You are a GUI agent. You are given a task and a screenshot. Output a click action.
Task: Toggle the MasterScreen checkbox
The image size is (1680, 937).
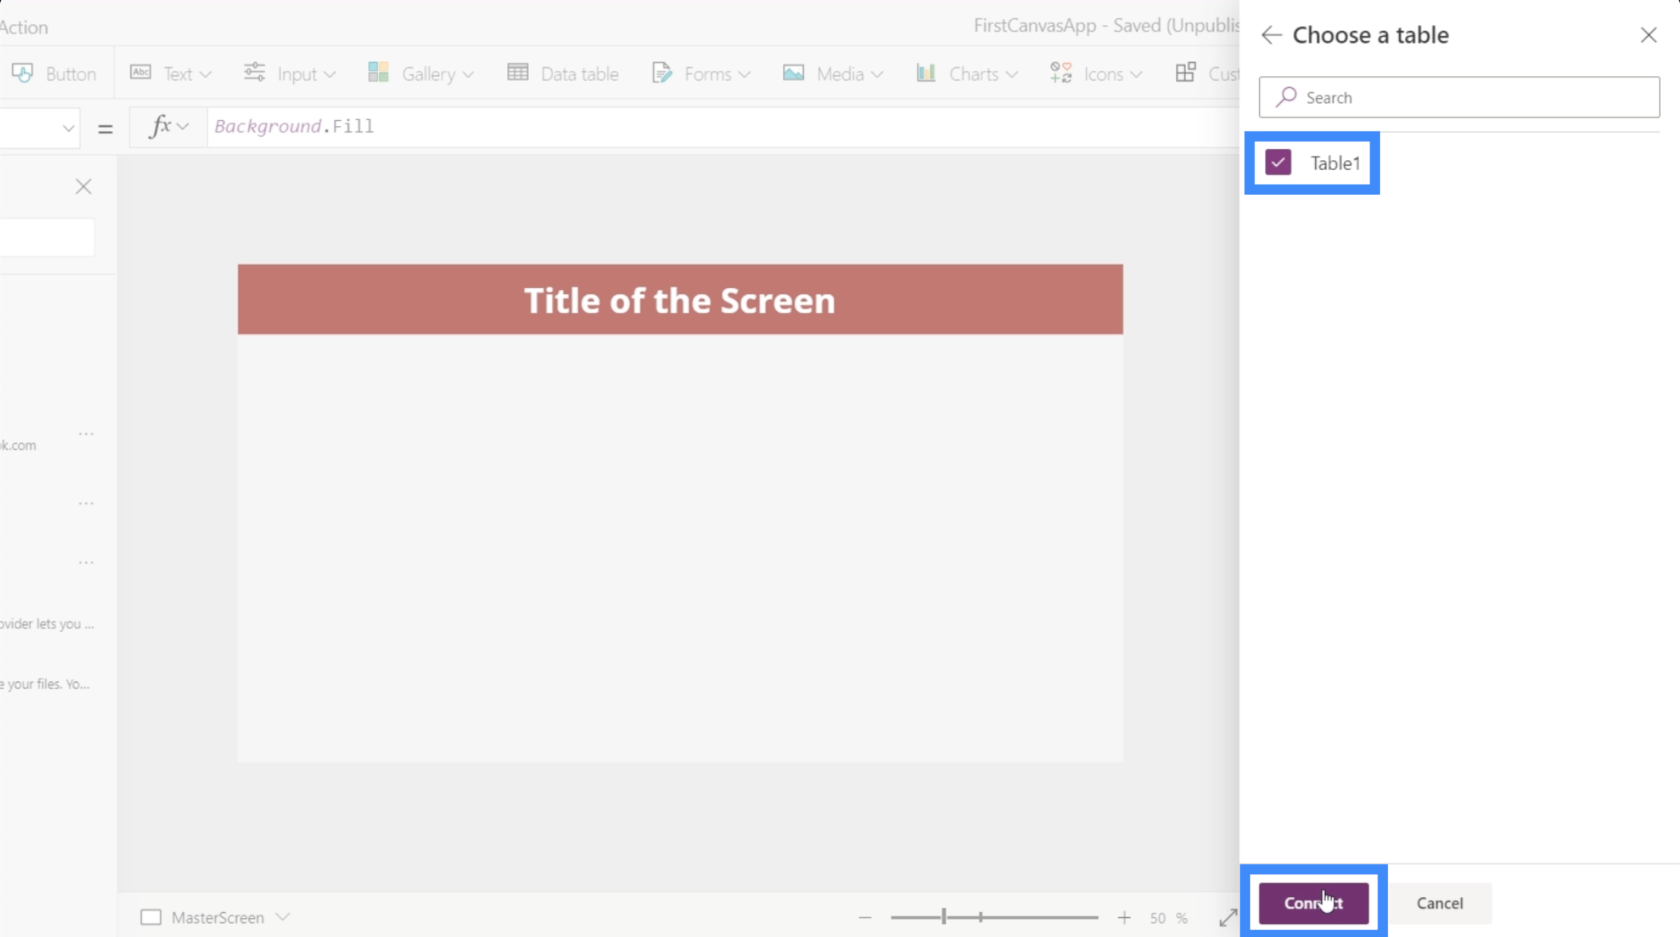click(151, 917)
